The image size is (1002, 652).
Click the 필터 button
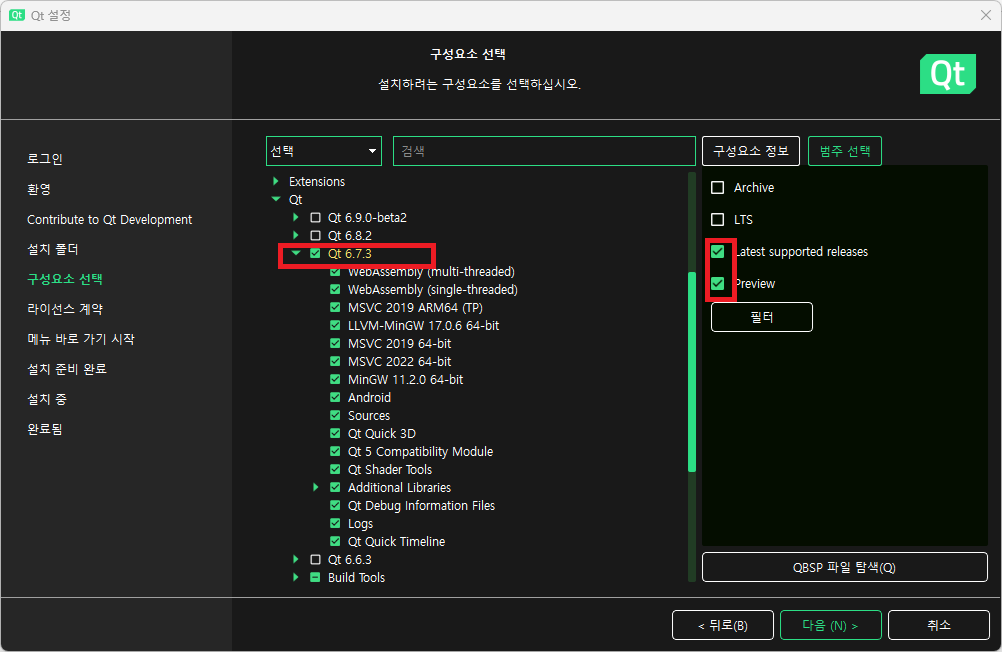pos(762,317)
